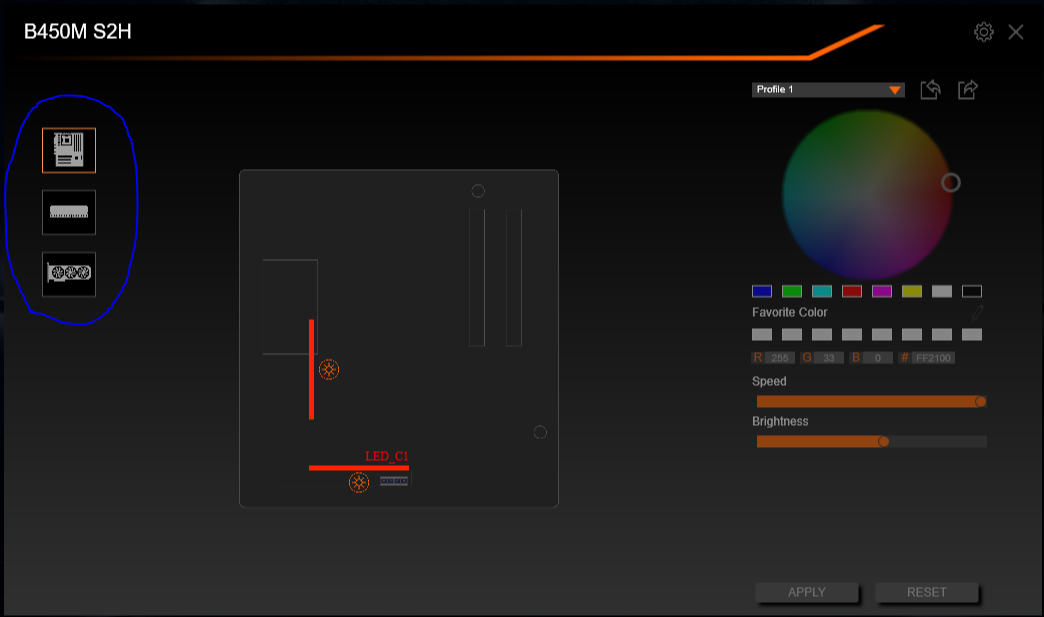Viewport: 1044px width, 617px height.
Task: Open settings with the gear icon
Action: (983, 32)
